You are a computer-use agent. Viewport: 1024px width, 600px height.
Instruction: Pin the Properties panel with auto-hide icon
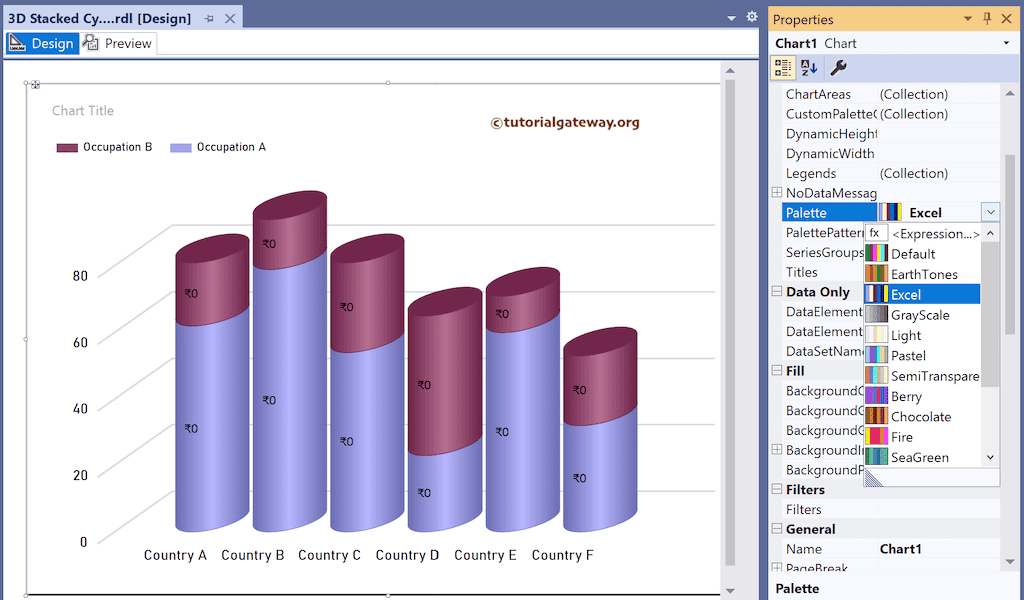point(987,19)
